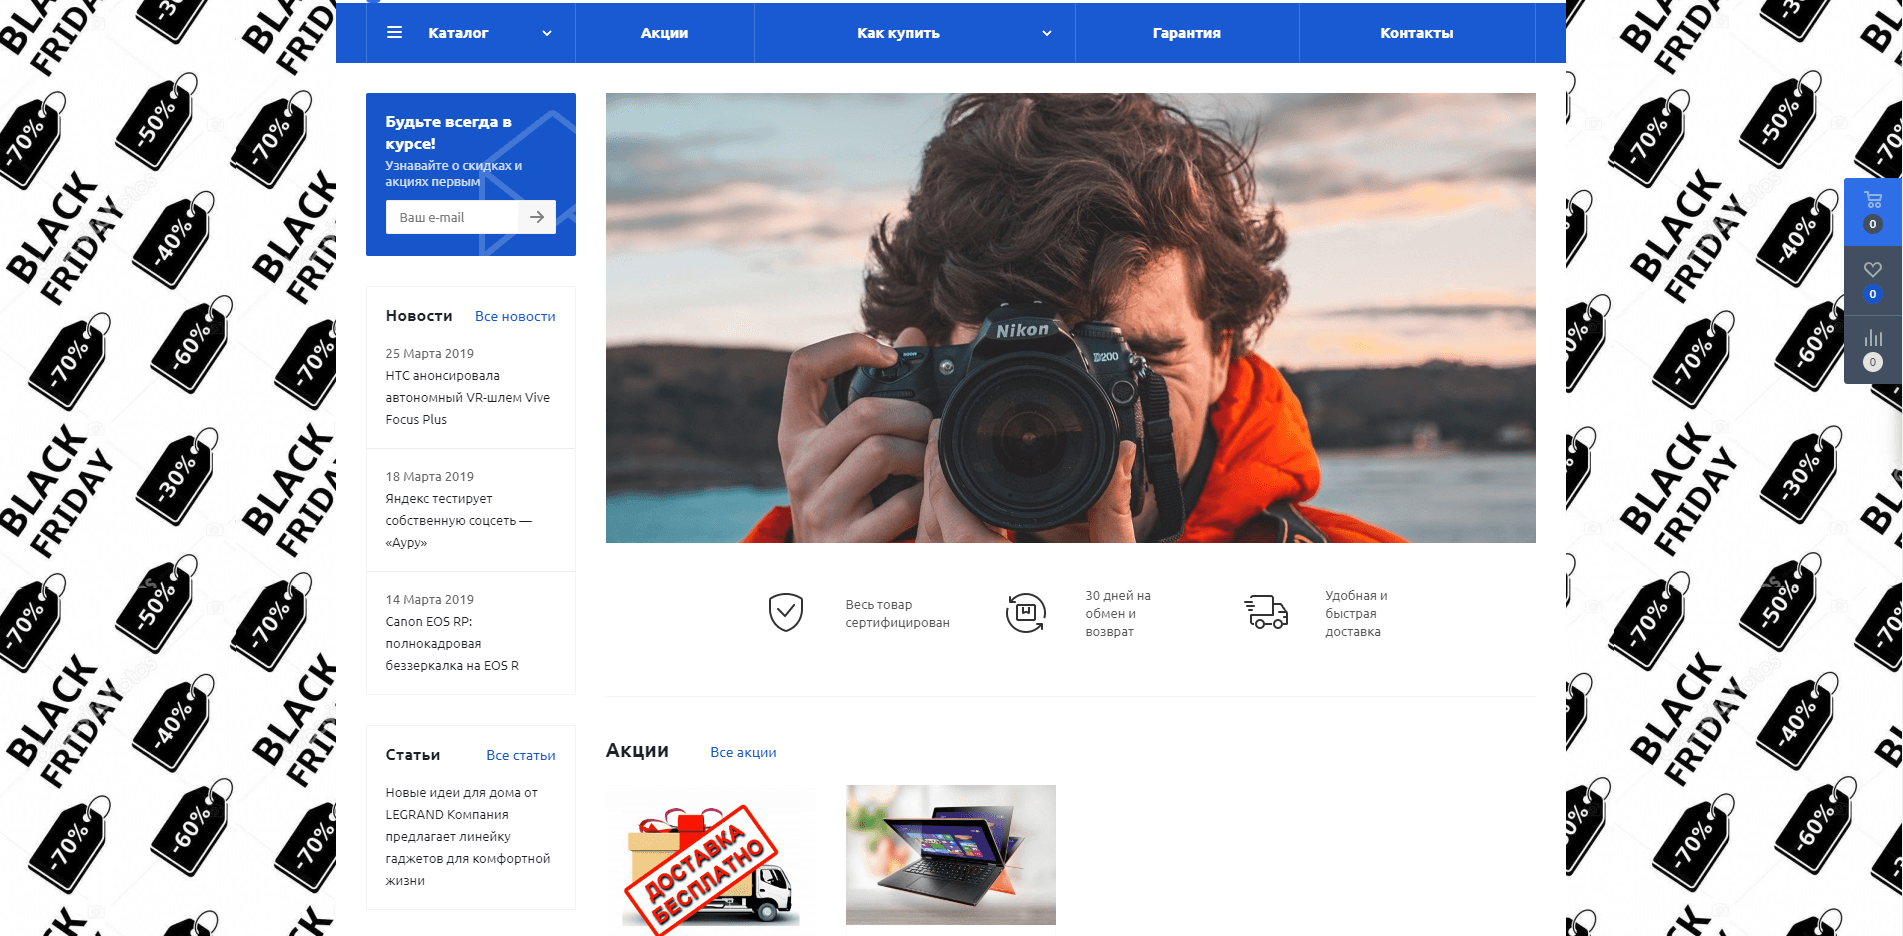Go to the Контакты menu item

coord(1416,33)
